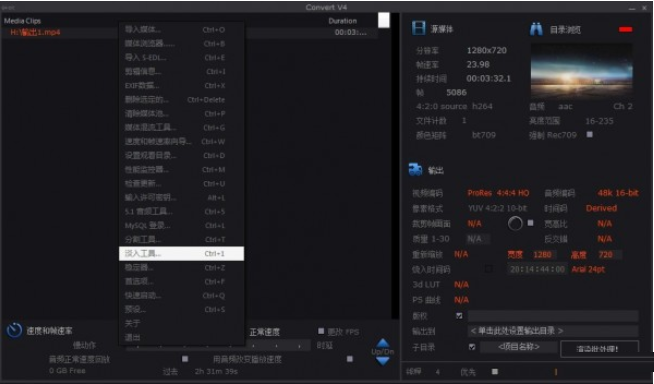654x384 pixels.
Task: Choose check for updates entry (Ctrl+U)
Action: (x=181, y=183)
